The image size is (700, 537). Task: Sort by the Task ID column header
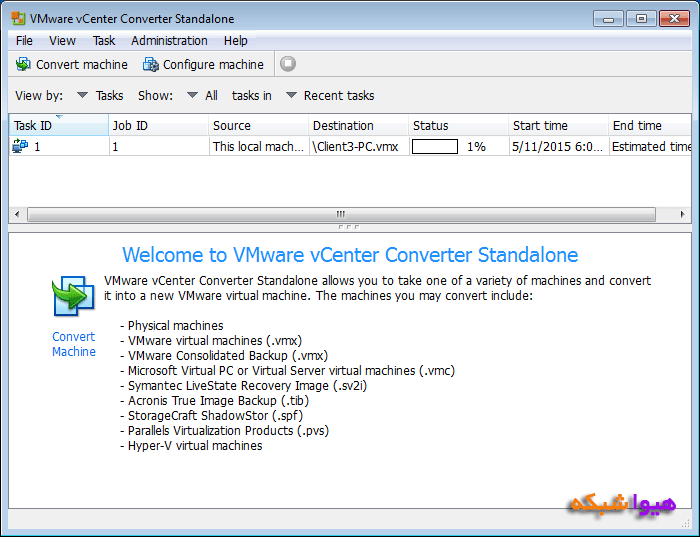click(58, 125)
